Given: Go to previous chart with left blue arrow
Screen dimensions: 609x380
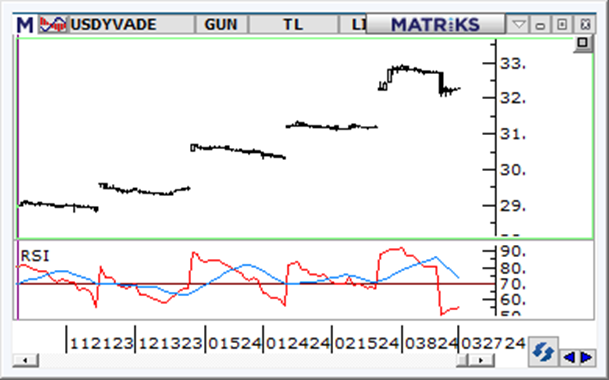Looking at the screenshot, I should click(569, 357).
